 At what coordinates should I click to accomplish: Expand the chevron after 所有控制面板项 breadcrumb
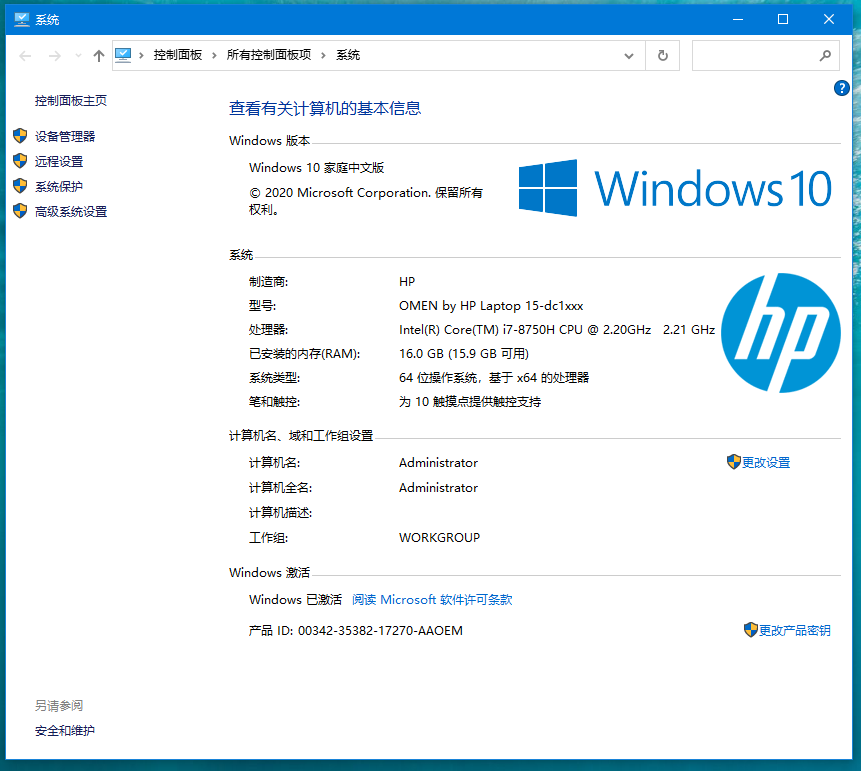pyautogui.click(x=323, y=56)
